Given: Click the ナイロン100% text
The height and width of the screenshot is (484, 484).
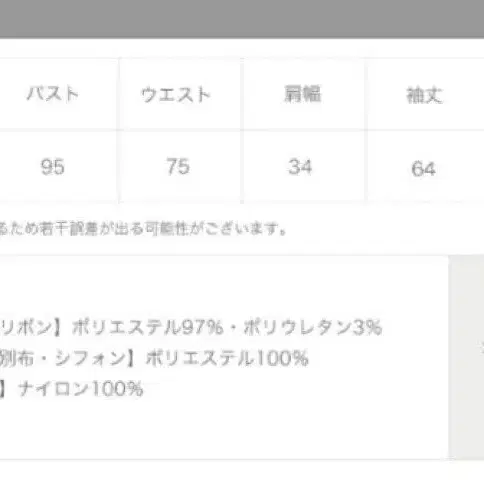Looking at the screenshot, I should point(81,389).
